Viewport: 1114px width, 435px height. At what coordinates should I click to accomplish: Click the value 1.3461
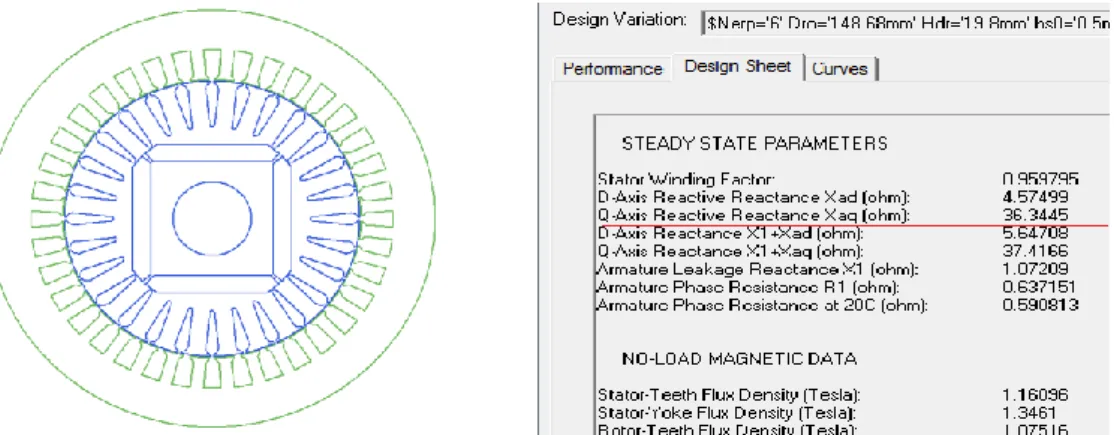[1032, 413]
